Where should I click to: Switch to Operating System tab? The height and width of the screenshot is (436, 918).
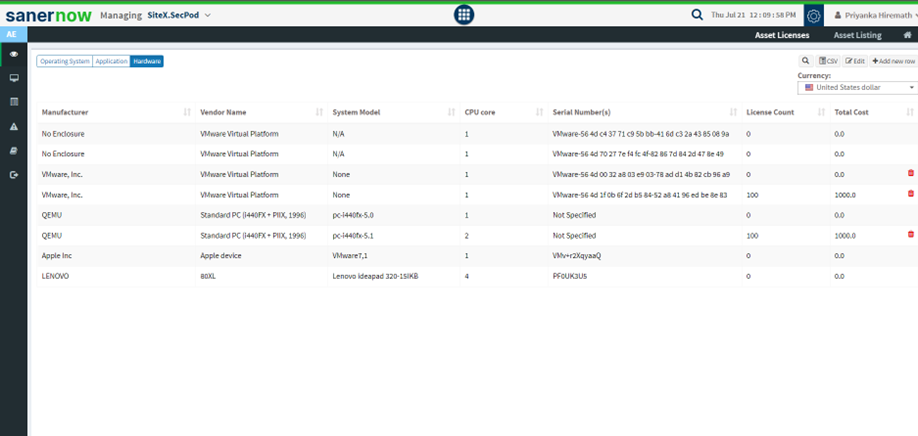point(64,61)
